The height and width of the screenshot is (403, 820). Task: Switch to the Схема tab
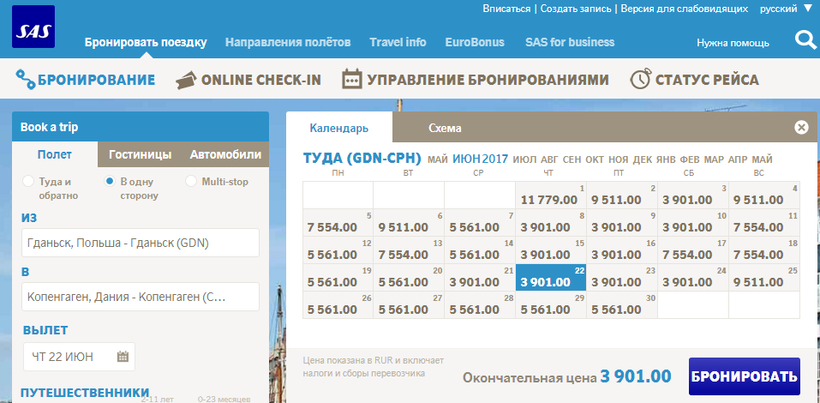pos(444,128)
